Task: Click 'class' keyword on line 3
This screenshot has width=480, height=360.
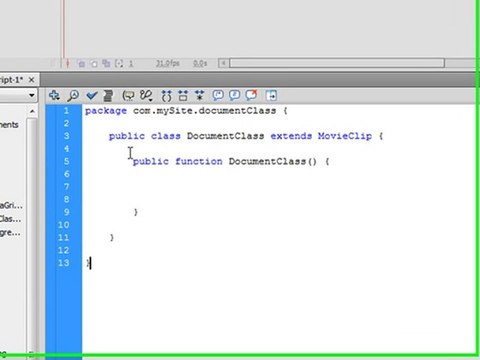Action: pos(166,136)
